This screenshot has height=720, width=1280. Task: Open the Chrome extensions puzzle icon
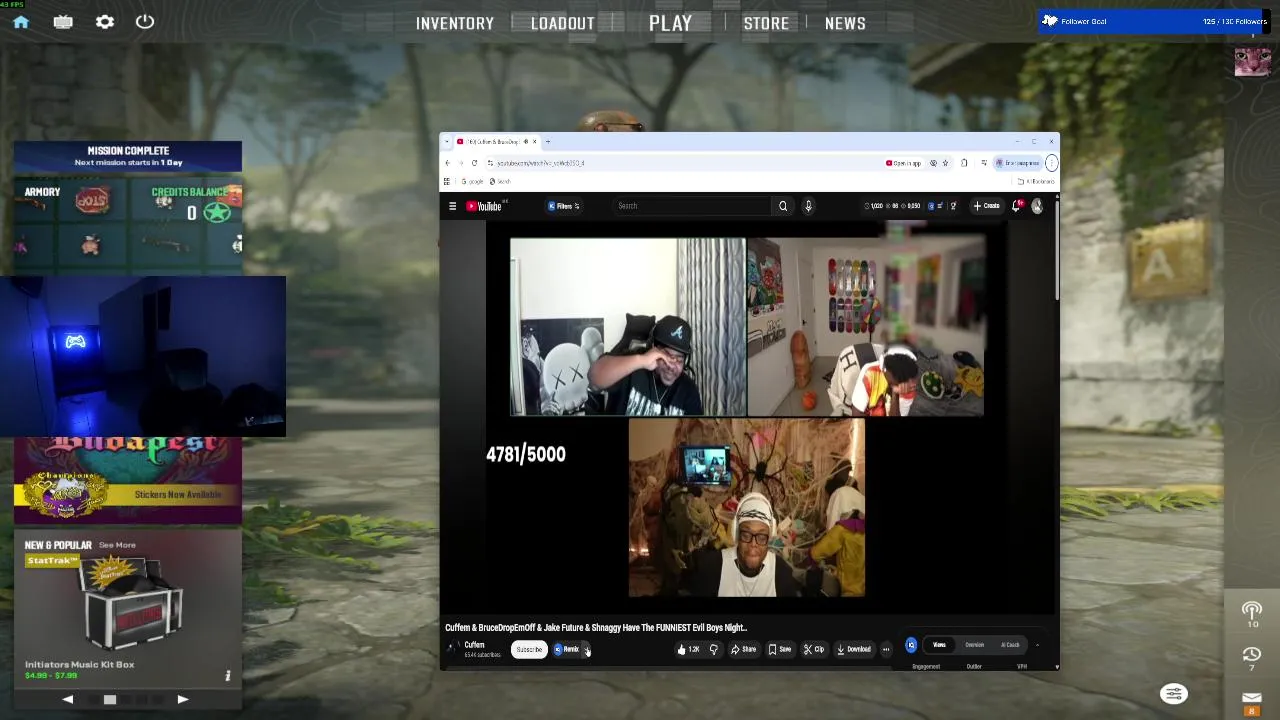click(x=964, y=163)
